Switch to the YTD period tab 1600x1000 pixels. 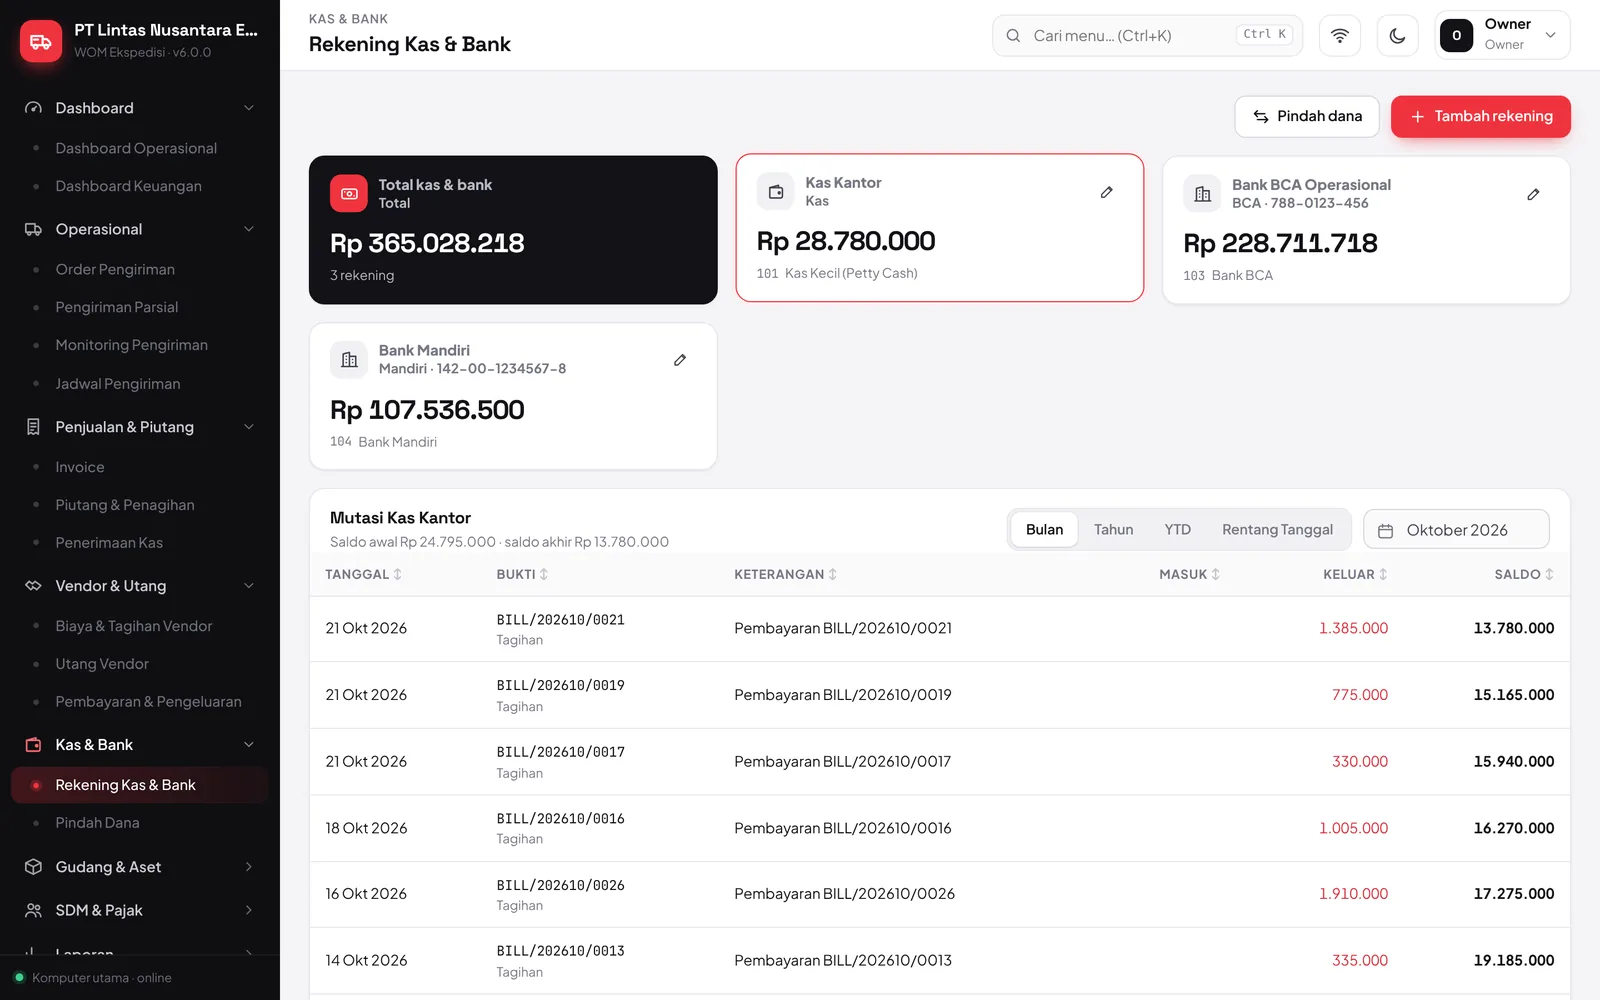click(x=1177, y=530)
